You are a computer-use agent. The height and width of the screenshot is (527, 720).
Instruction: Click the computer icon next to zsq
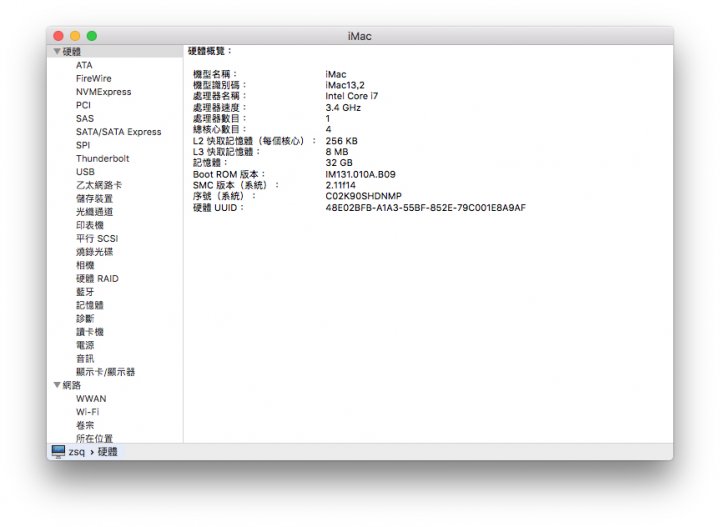(58, 451)
